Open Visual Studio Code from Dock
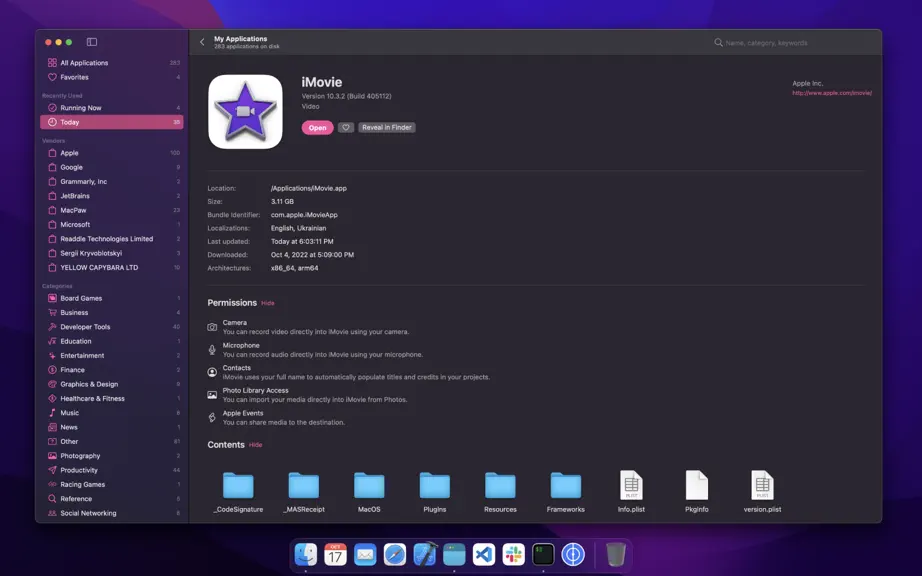The width and height of the screenshot is (922, 576). tap(484, 554)
